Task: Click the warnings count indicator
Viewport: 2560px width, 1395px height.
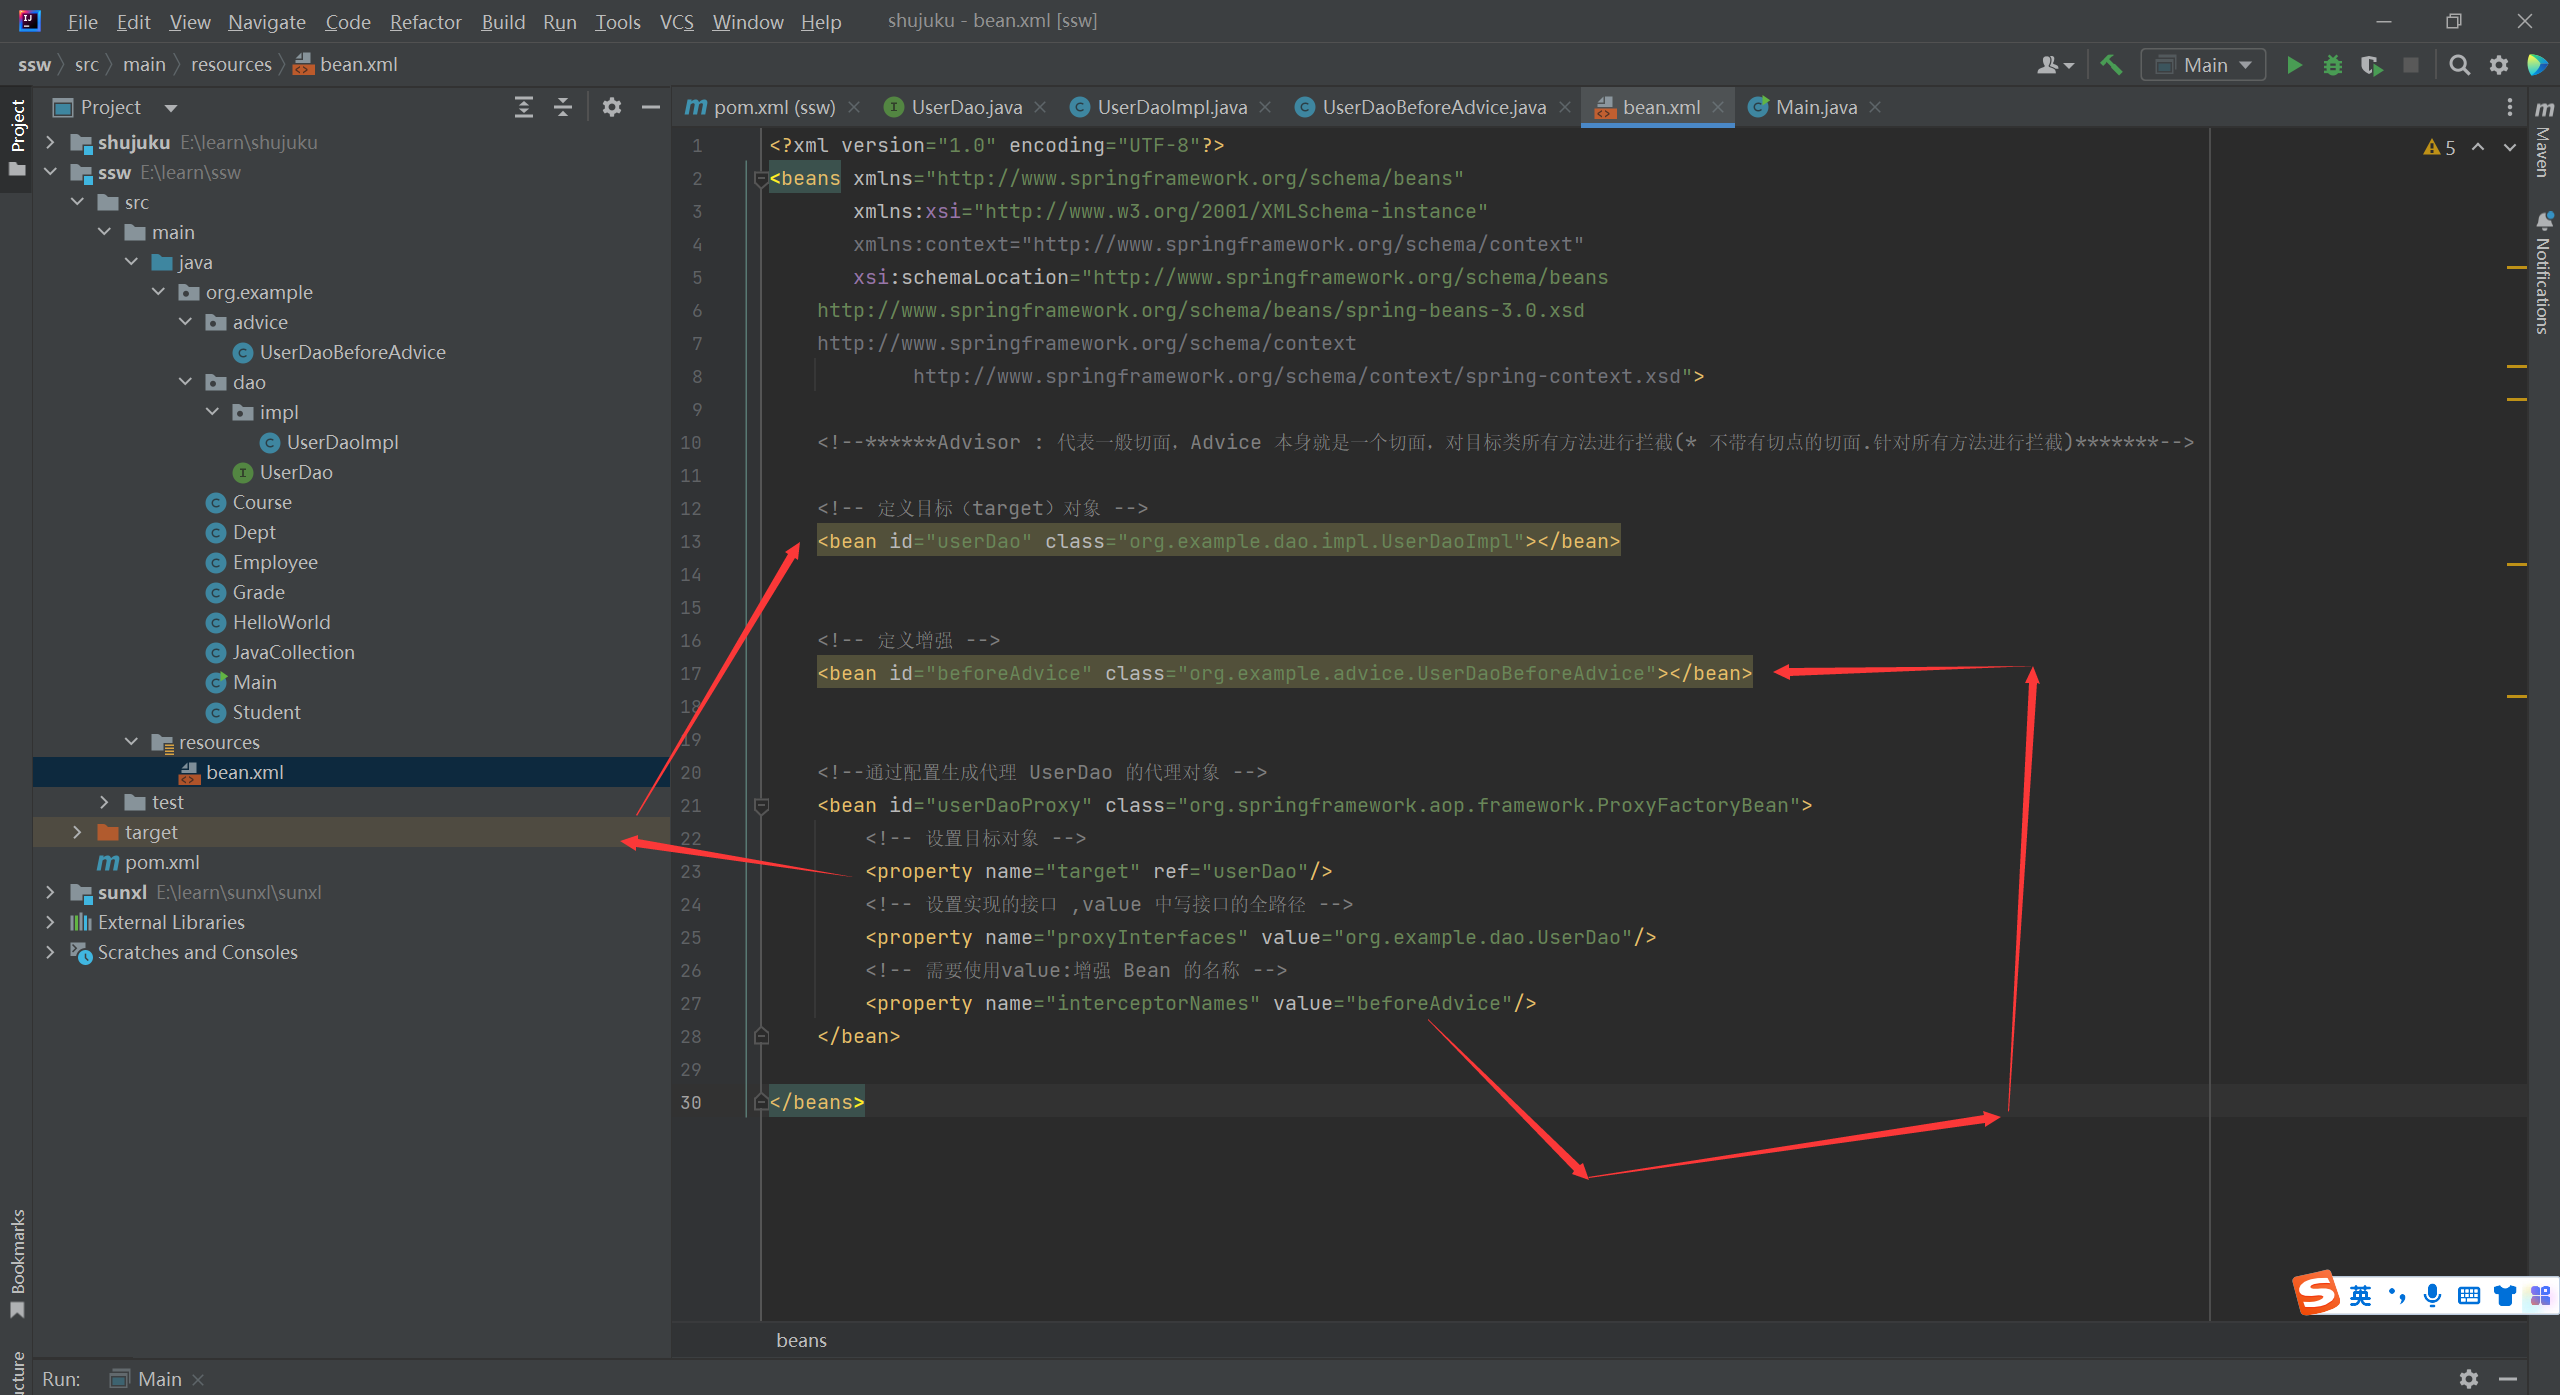Action: (x=2439, y=147)
